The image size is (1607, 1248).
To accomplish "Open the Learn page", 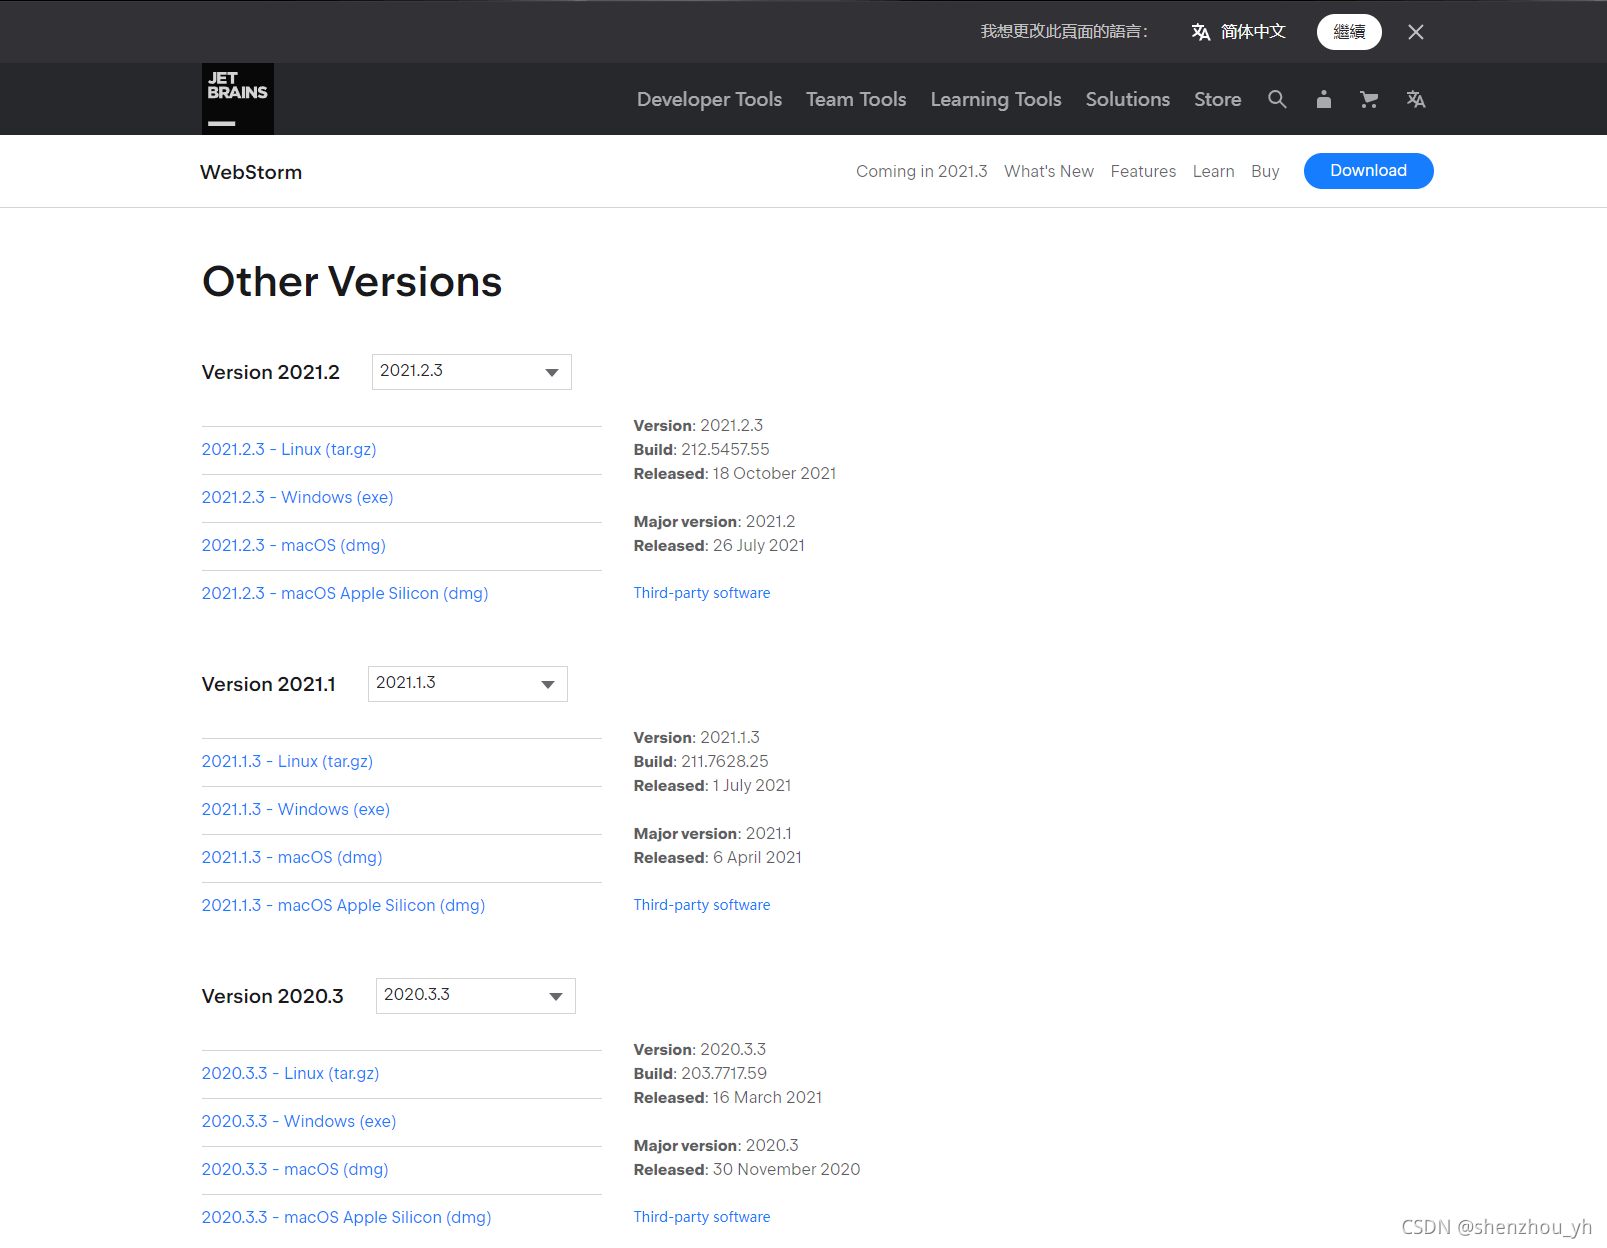I will (x=1213, y=171).
